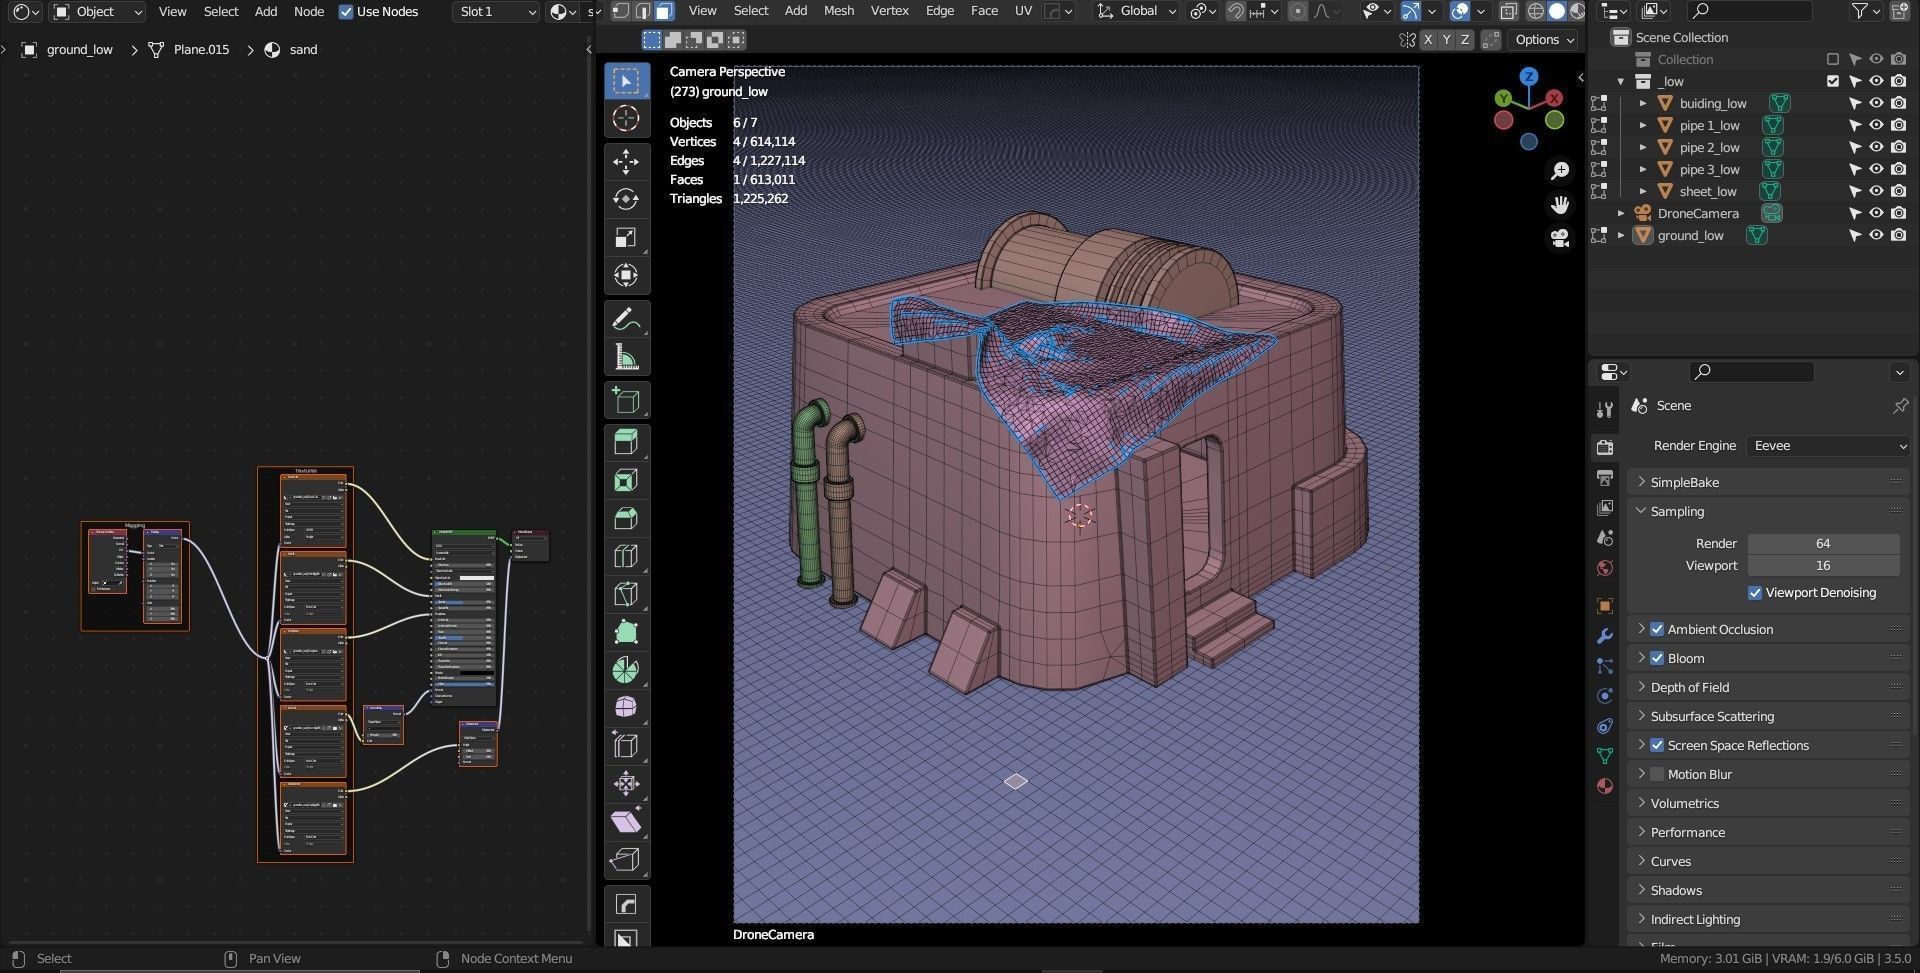Viewport: 1920px width, 973px height.
Task: Click ground_low in the node editor breadcrumb
Action: pos(79,49)
